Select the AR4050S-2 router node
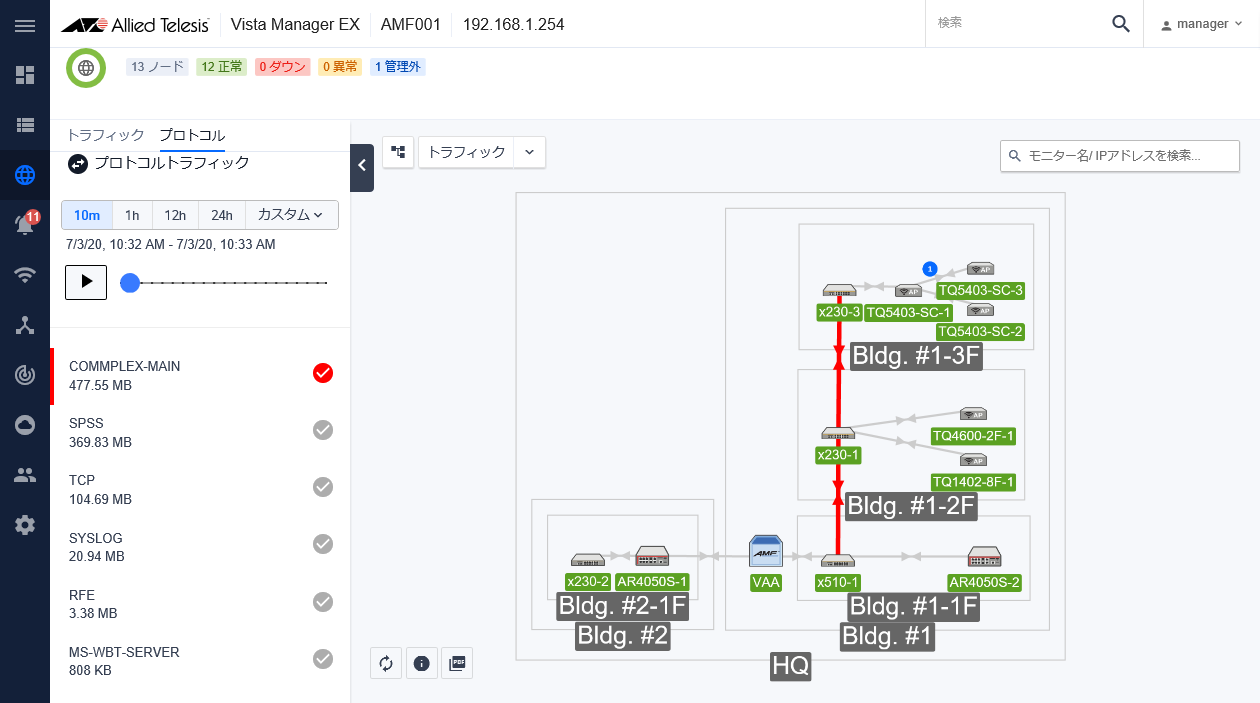This screenshot has width=1260, height=703. [x=984, y=557]
